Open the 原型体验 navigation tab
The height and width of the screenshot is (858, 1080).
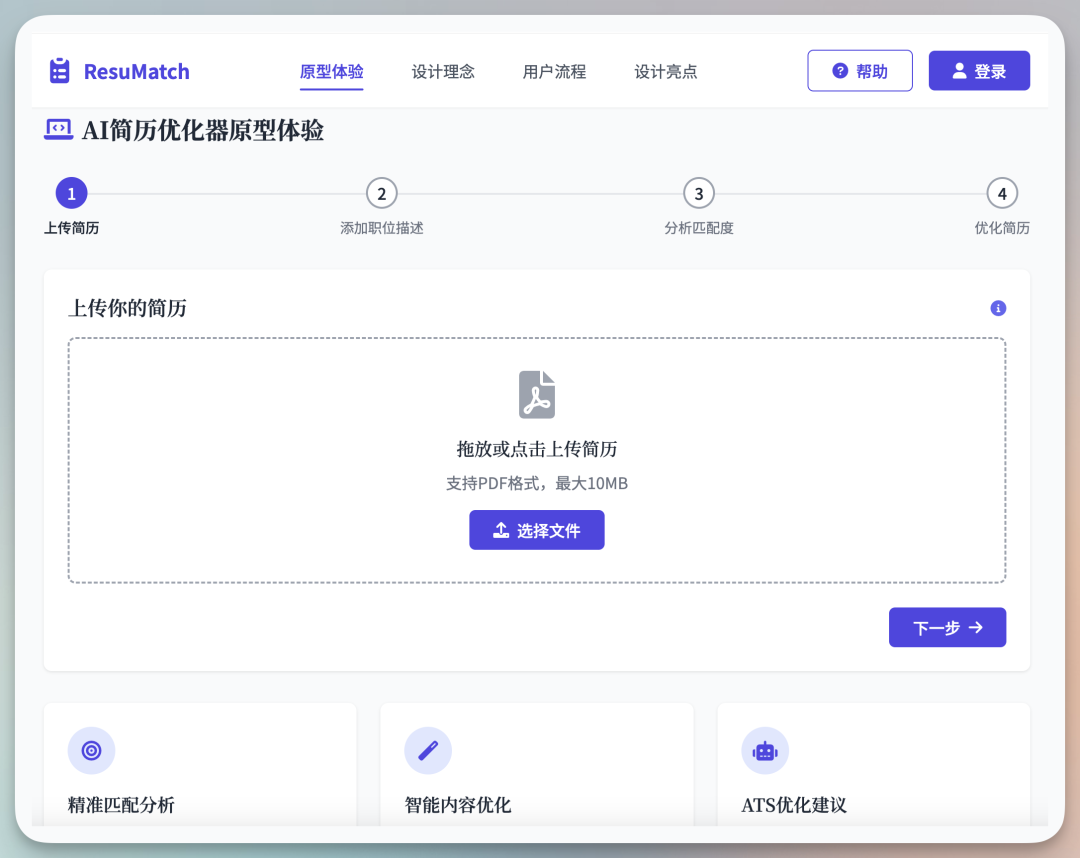[332, 71]
